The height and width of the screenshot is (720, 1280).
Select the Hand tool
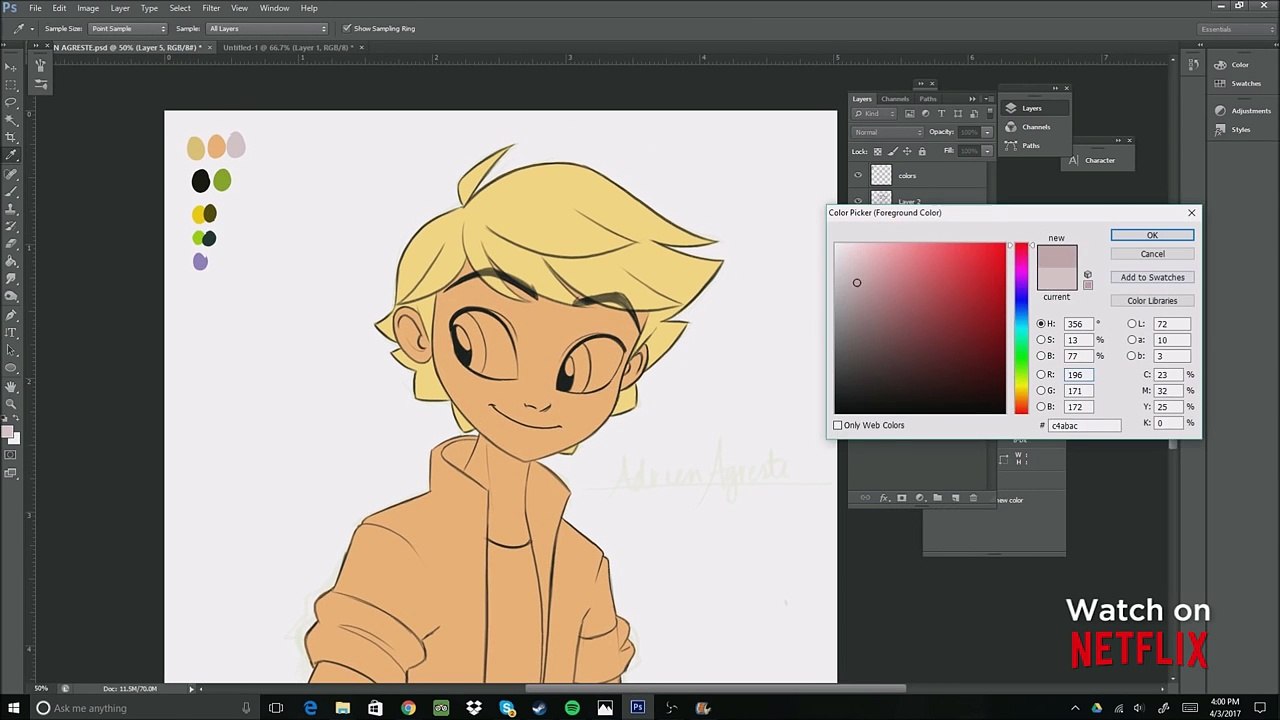point(10,386)
